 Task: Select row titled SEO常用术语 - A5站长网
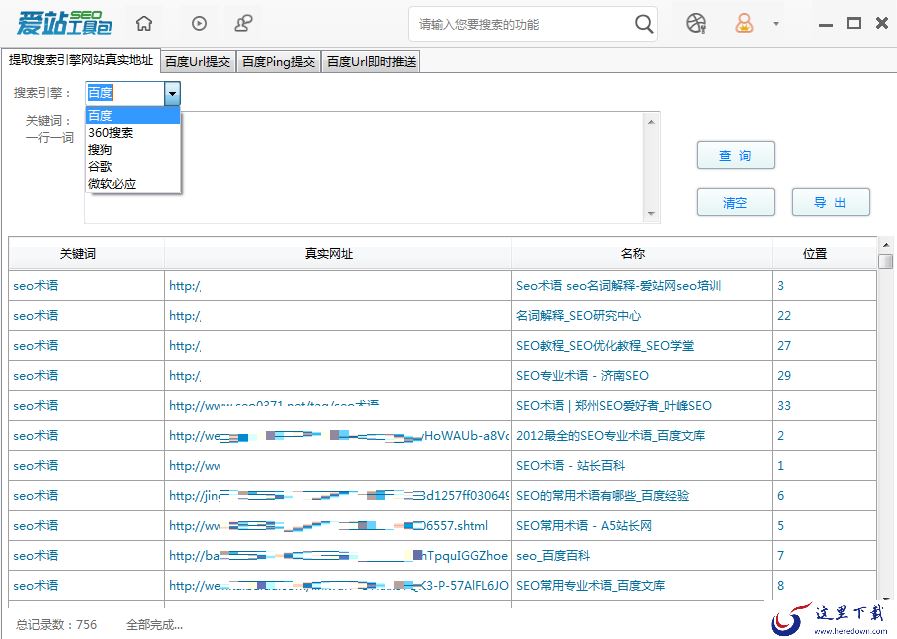442,526
